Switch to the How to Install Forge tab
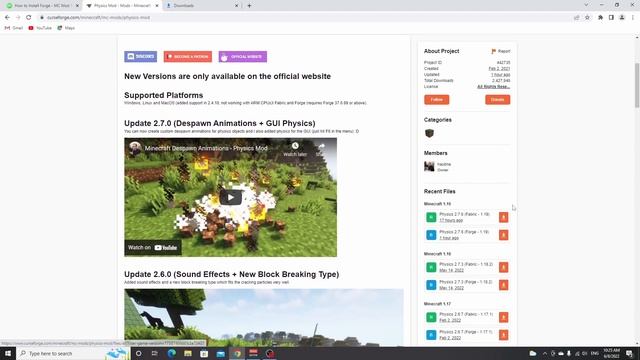Viewport: 640px width, 360px height. tap(41, 6)
